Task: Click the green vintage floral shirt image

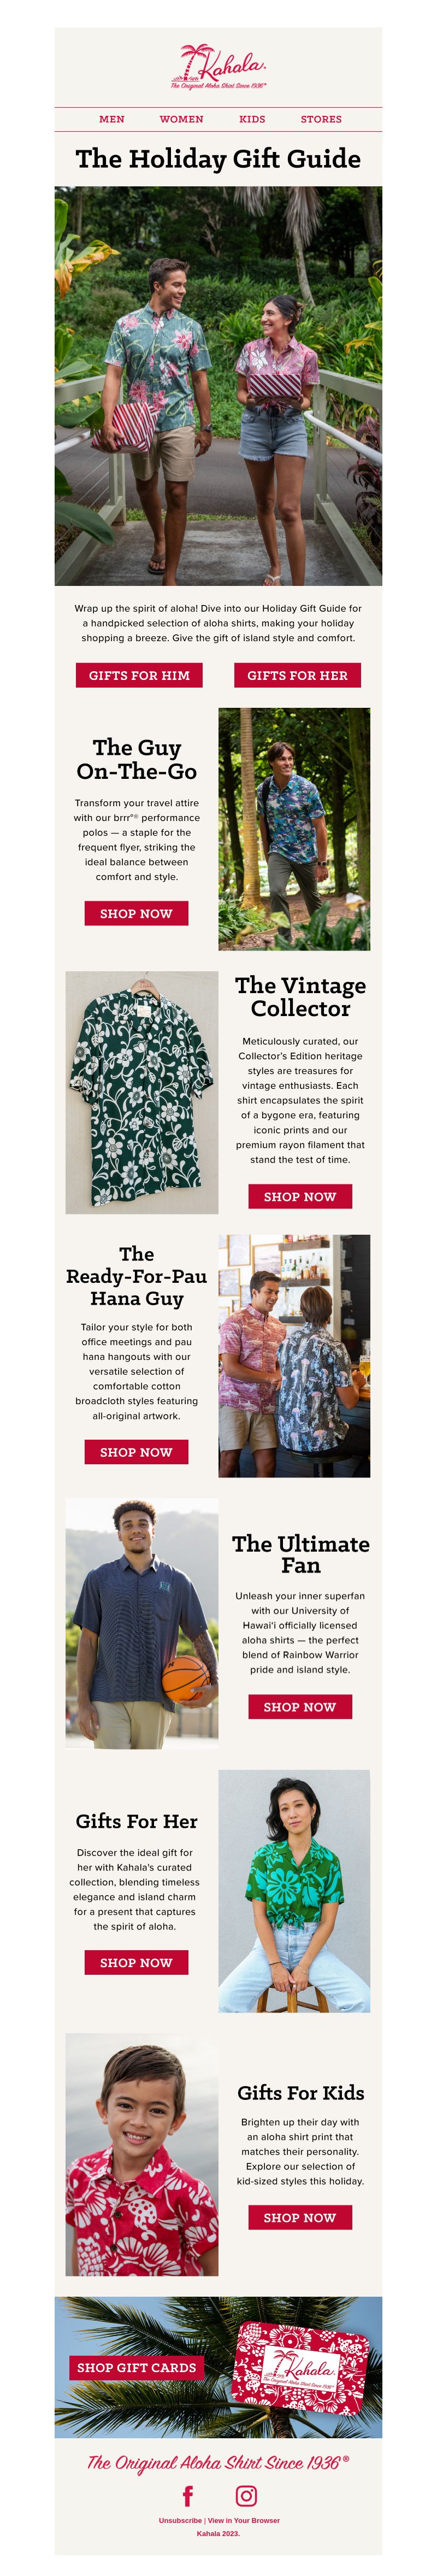Action: (142, 1092)
